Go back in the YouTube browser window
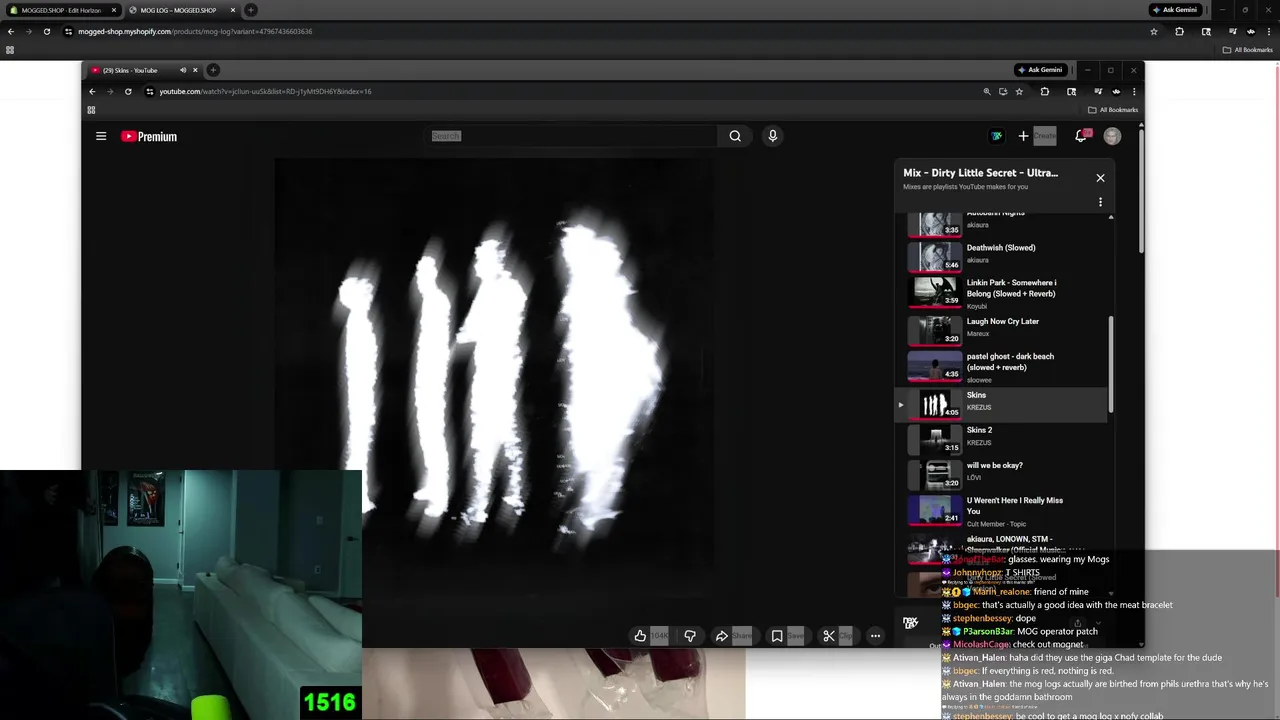The width and height of the screenshot is (1280, 720). click(x=92, y=91)
